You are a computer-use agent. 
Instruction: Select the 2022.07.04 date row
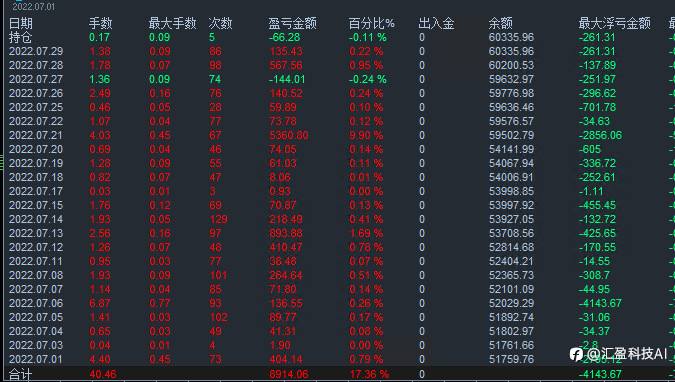coord(36,331)
